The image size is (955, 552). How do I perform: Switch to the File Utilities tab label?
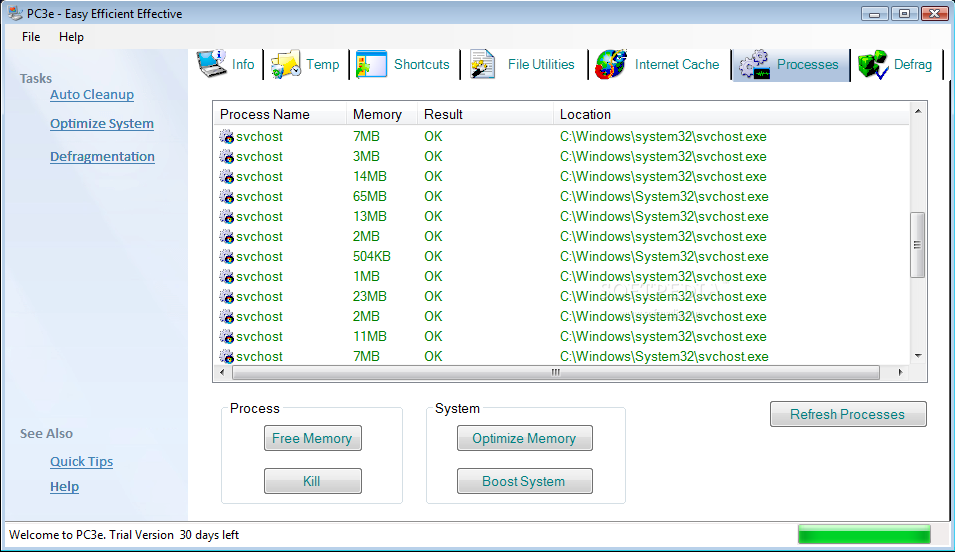click(541, 65)
